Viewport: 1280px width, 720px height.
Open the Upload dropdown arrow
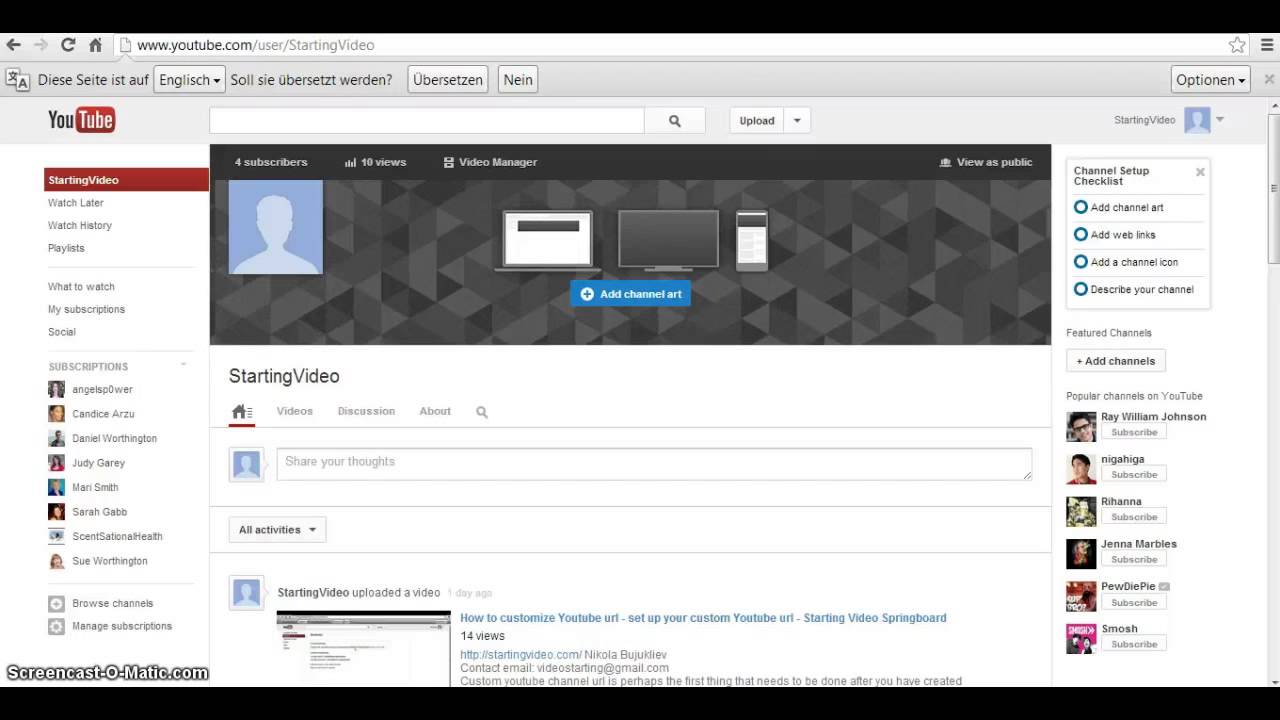point(796,119)
